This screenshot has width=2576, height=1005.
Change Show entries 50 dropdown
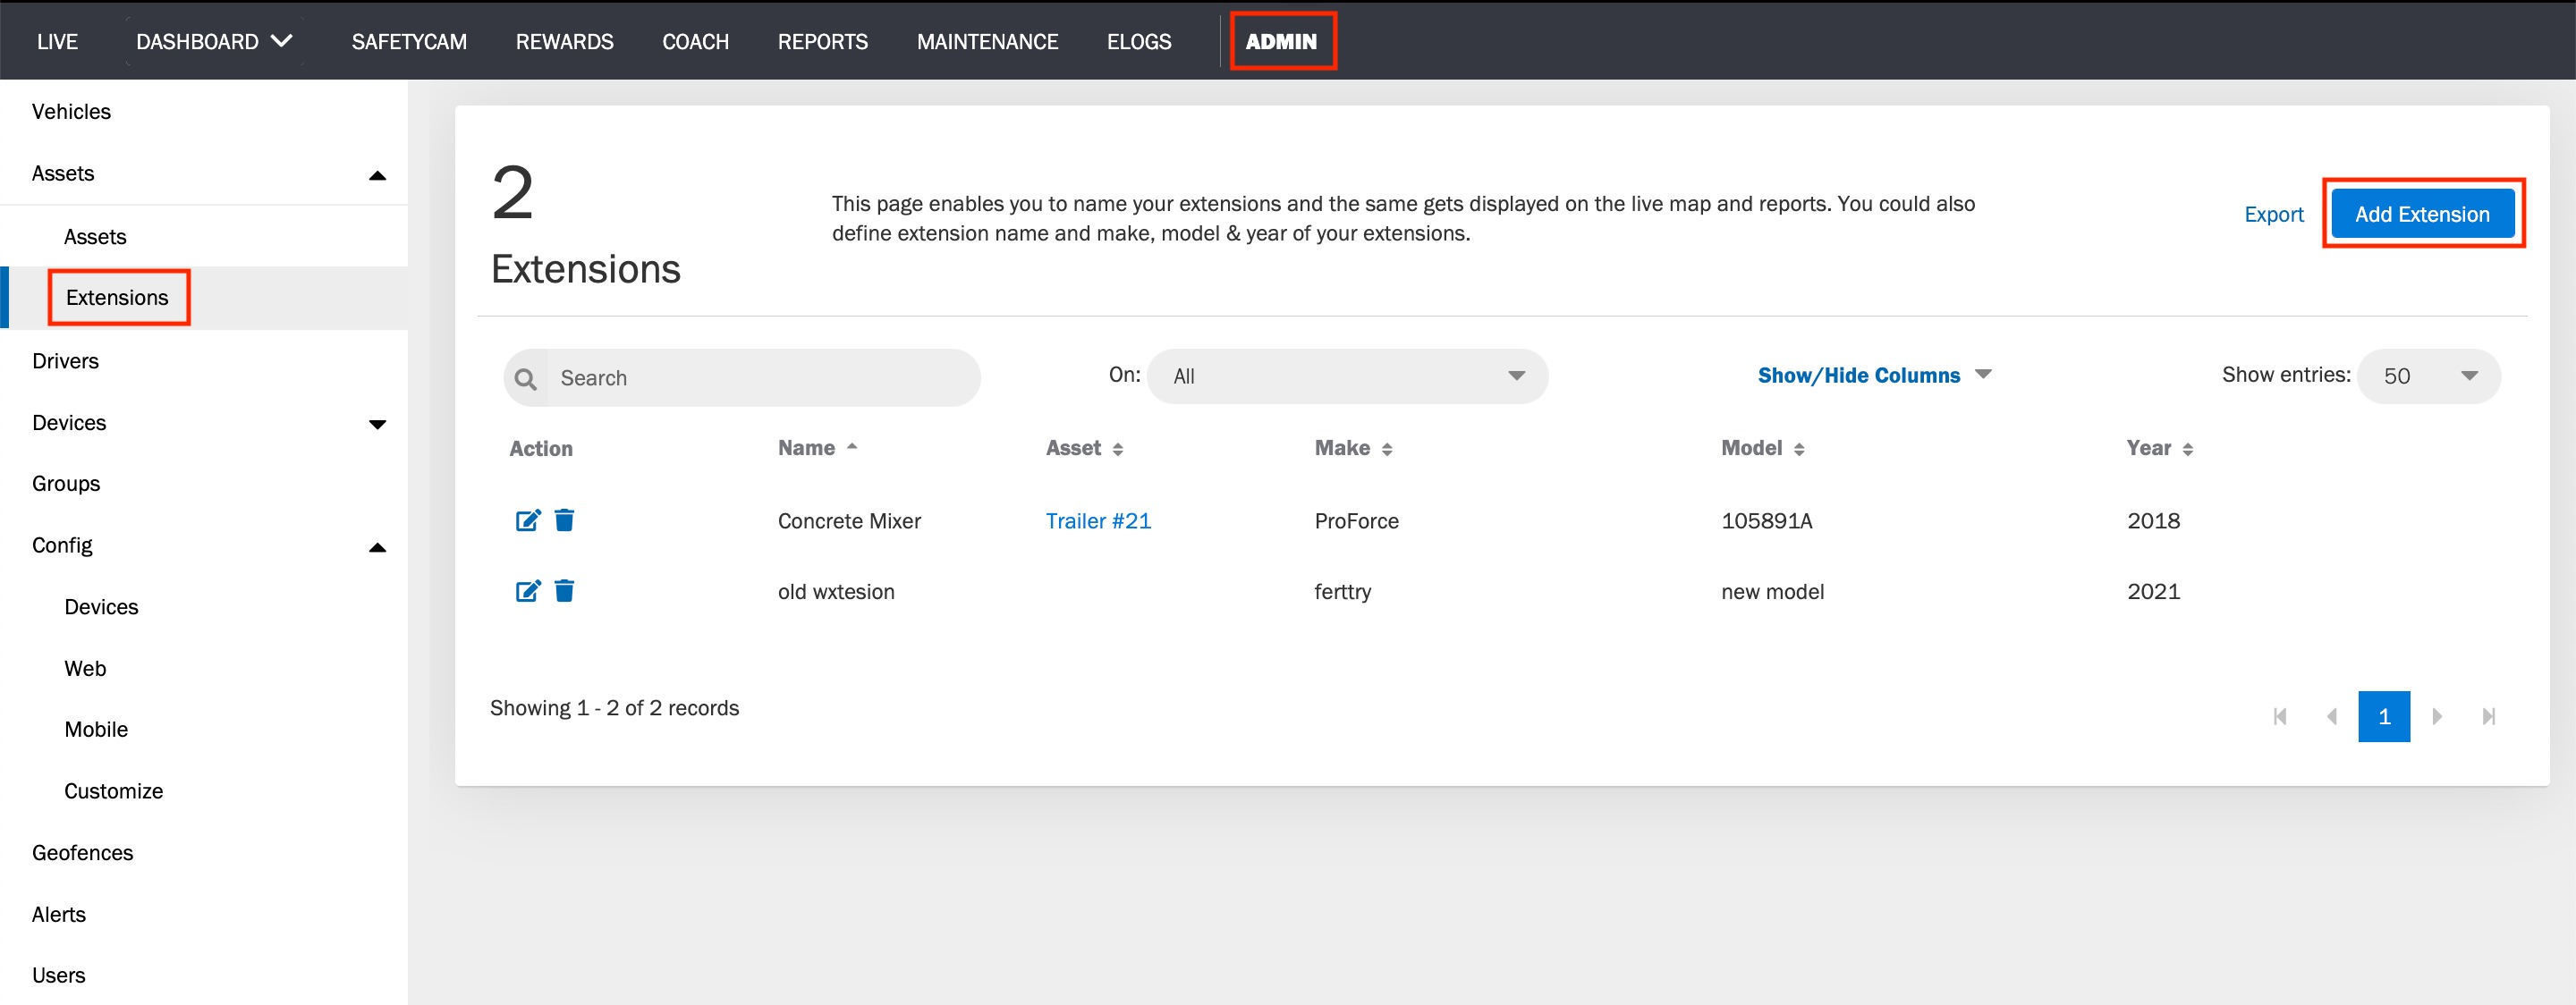tap(2429, 376)
